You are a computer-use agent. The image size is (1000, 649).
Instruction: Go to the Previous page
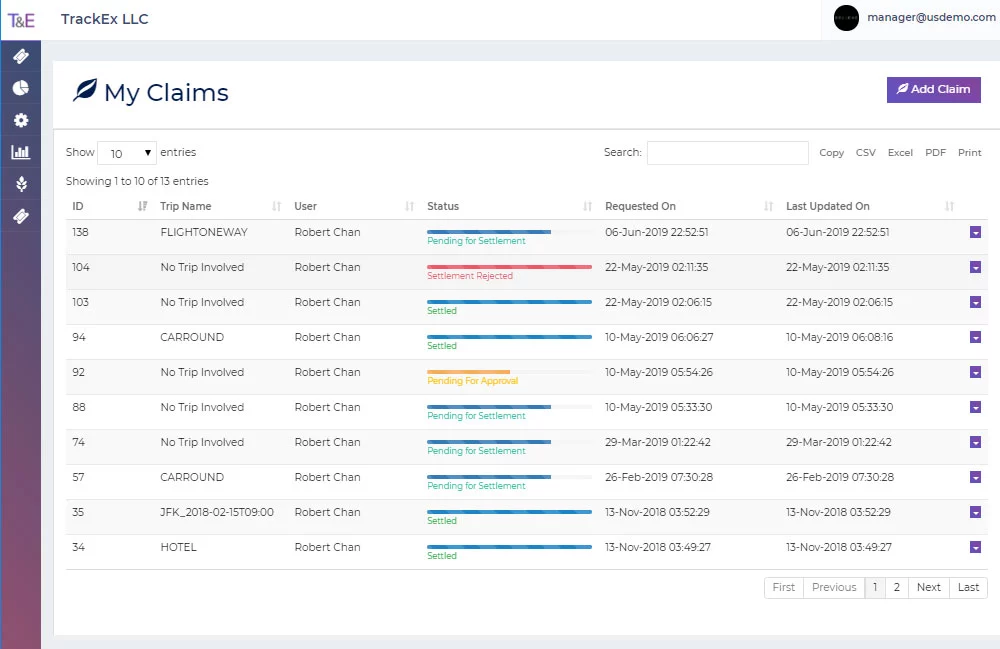pos(834,587)
